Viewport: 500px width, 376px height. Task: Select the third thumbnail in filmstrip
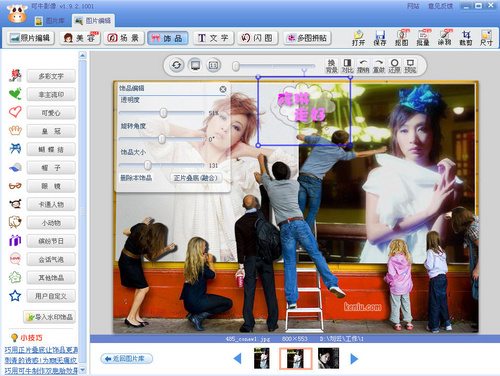(328, 358)
